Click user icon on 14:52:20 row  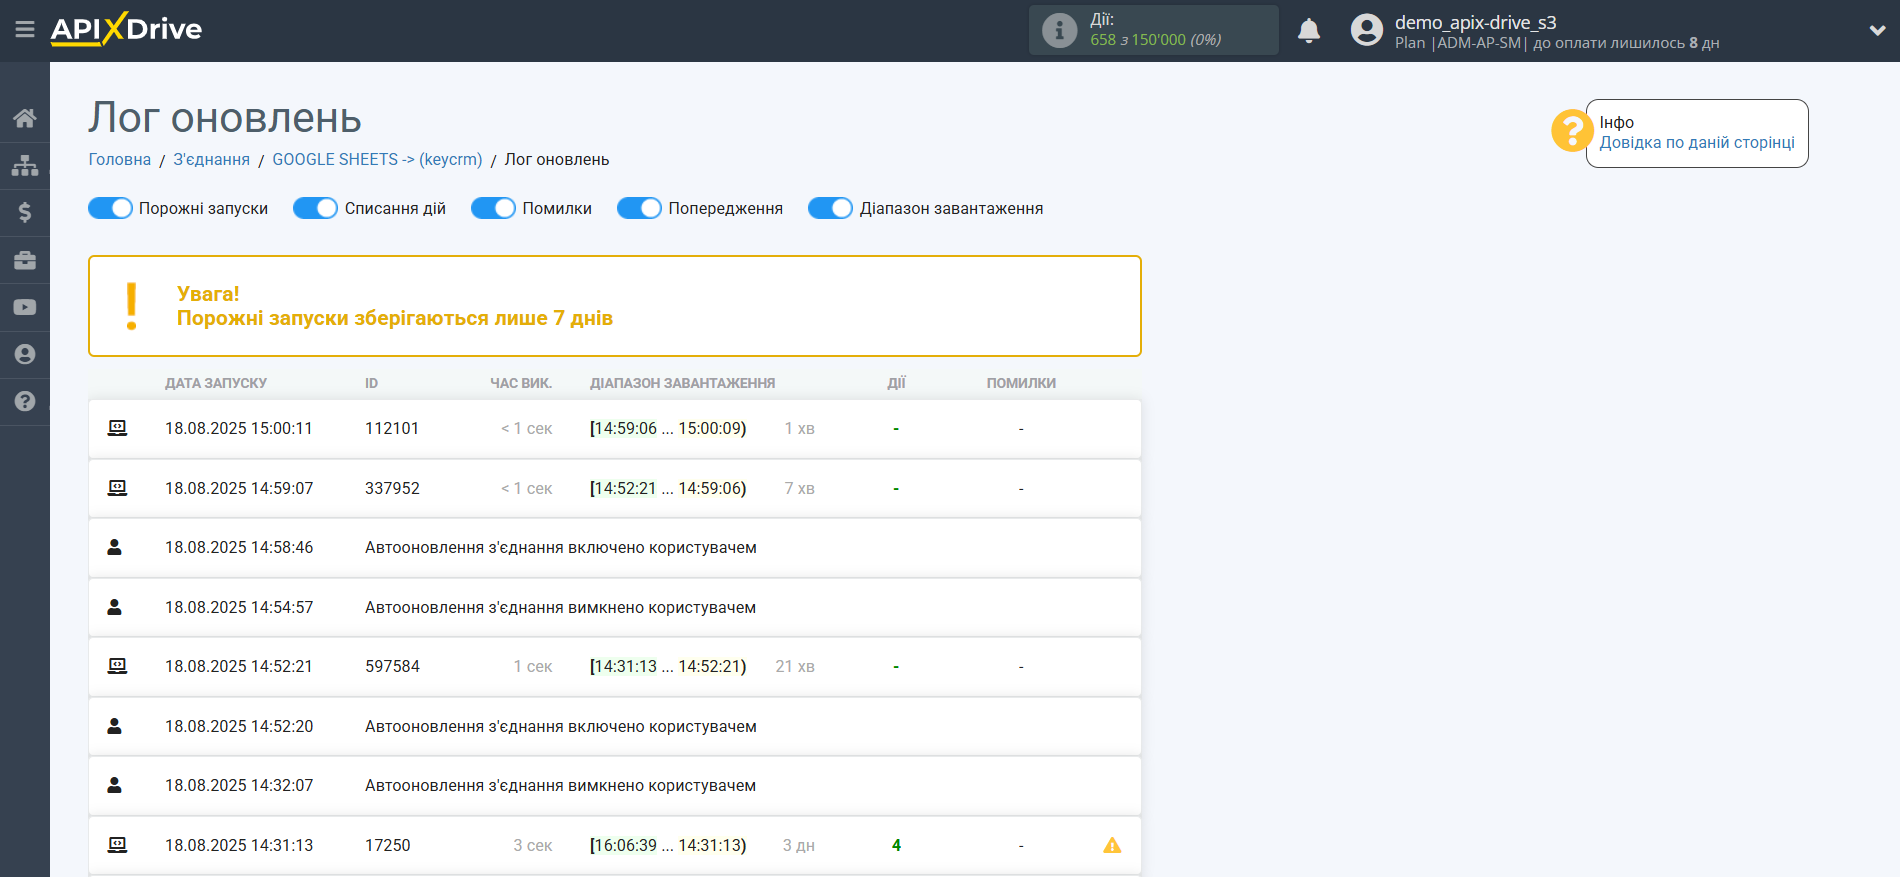(115, 726)
